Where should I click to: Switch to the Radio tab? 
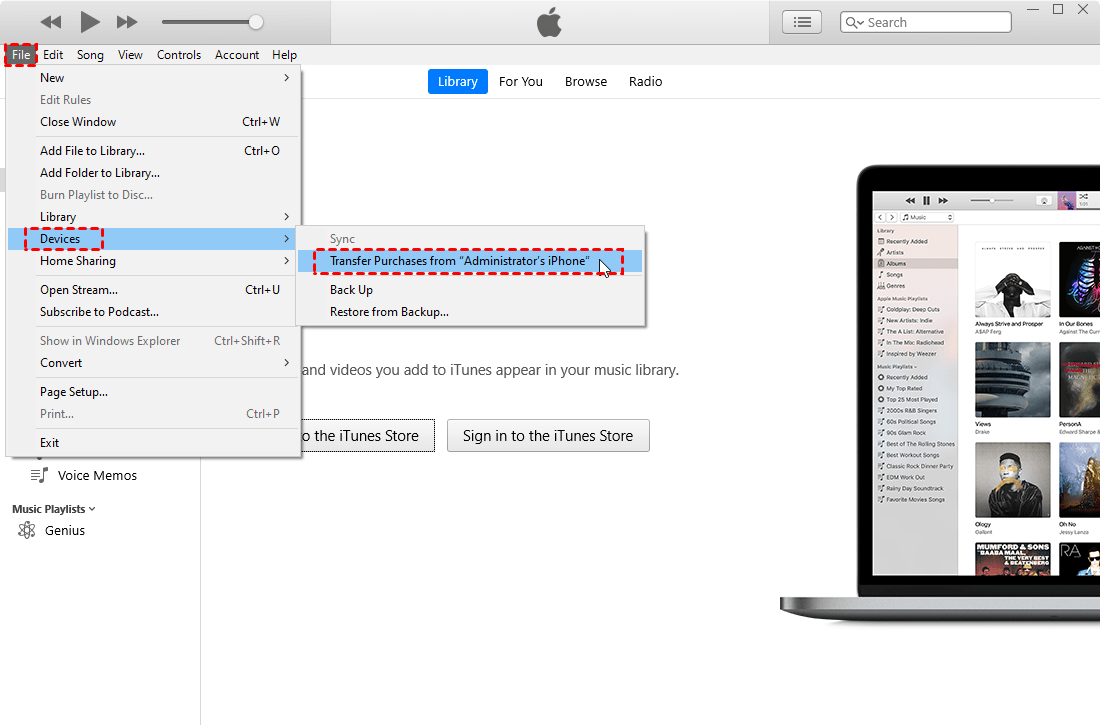click(x=645, y=81)
